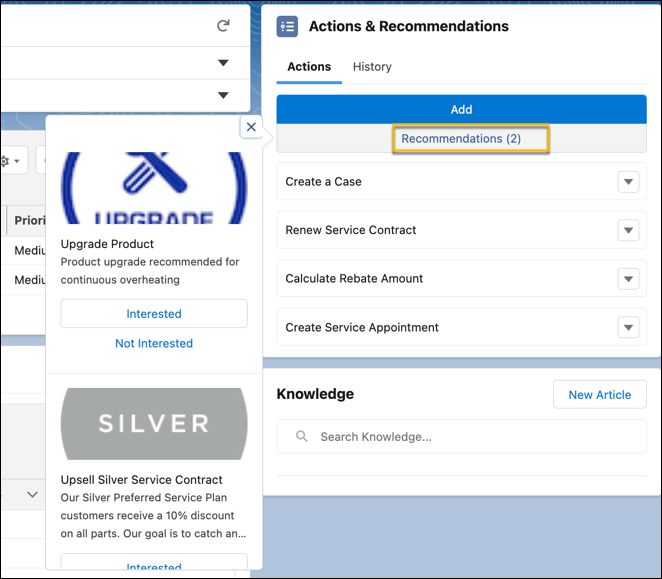Expand the Renew Service Contract dropdown

coord(628,230)
